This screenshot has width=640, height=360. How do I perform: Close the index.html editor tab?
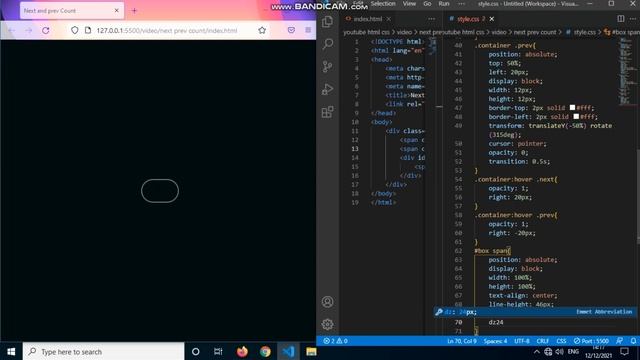pyautogui.click(x=389, y=19)
